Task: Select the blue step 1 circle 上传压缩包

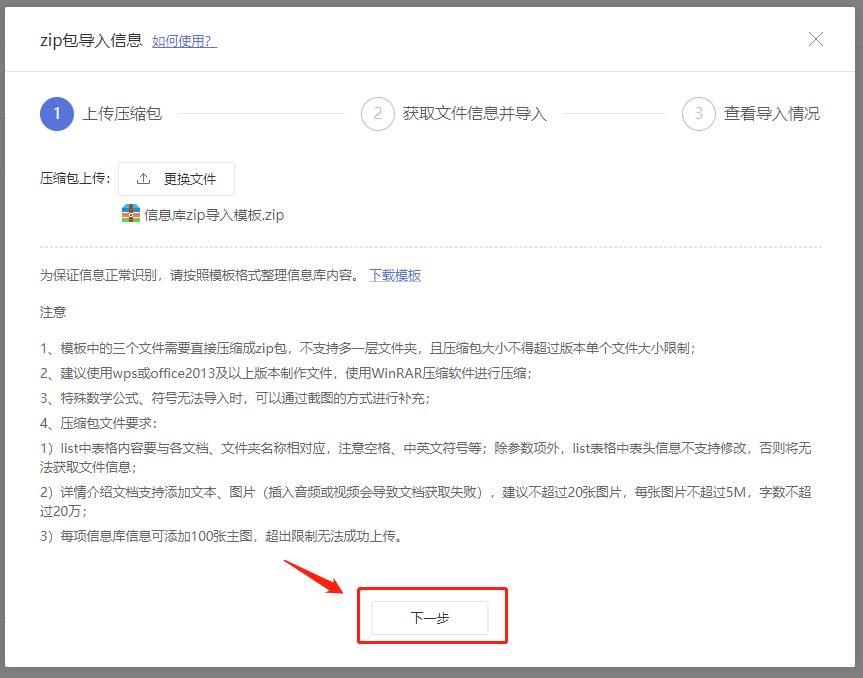Action: (x=57, y=114)
